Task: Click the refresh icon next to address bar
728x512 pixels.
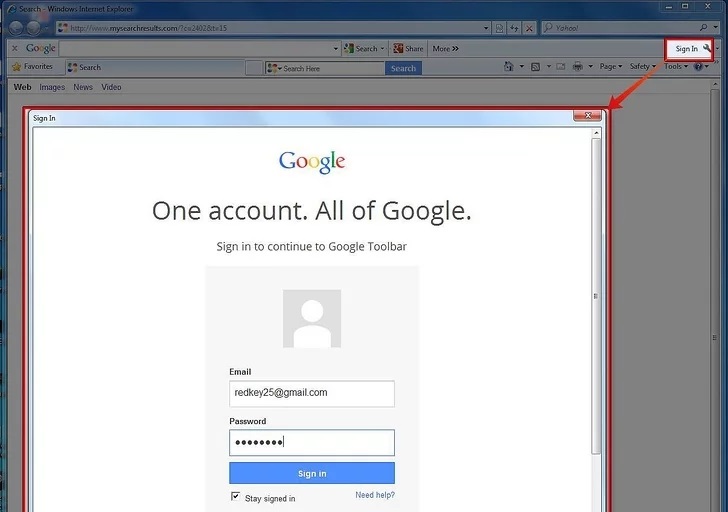Action: tap(514, 28)
